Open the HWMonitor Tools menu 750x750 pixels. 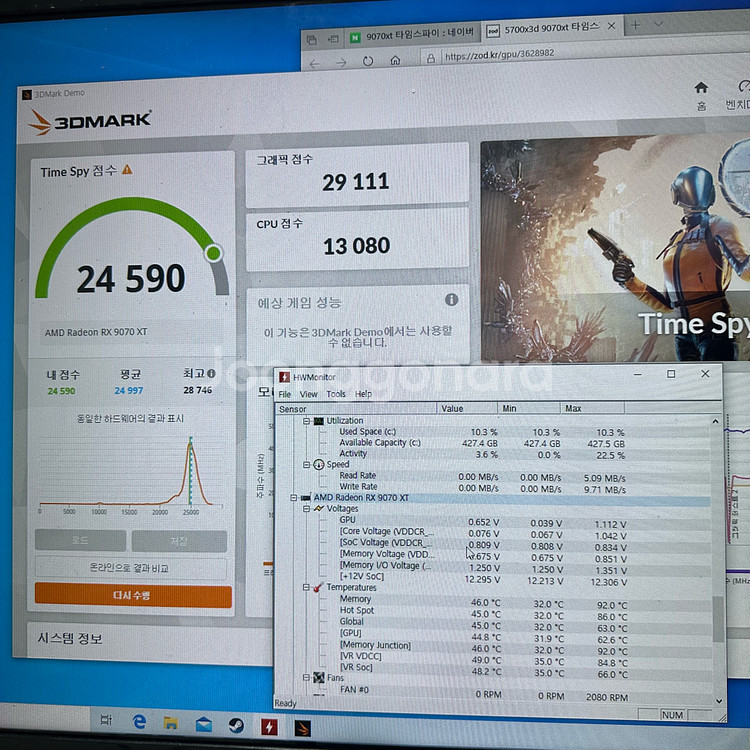(x=336, y=394)
